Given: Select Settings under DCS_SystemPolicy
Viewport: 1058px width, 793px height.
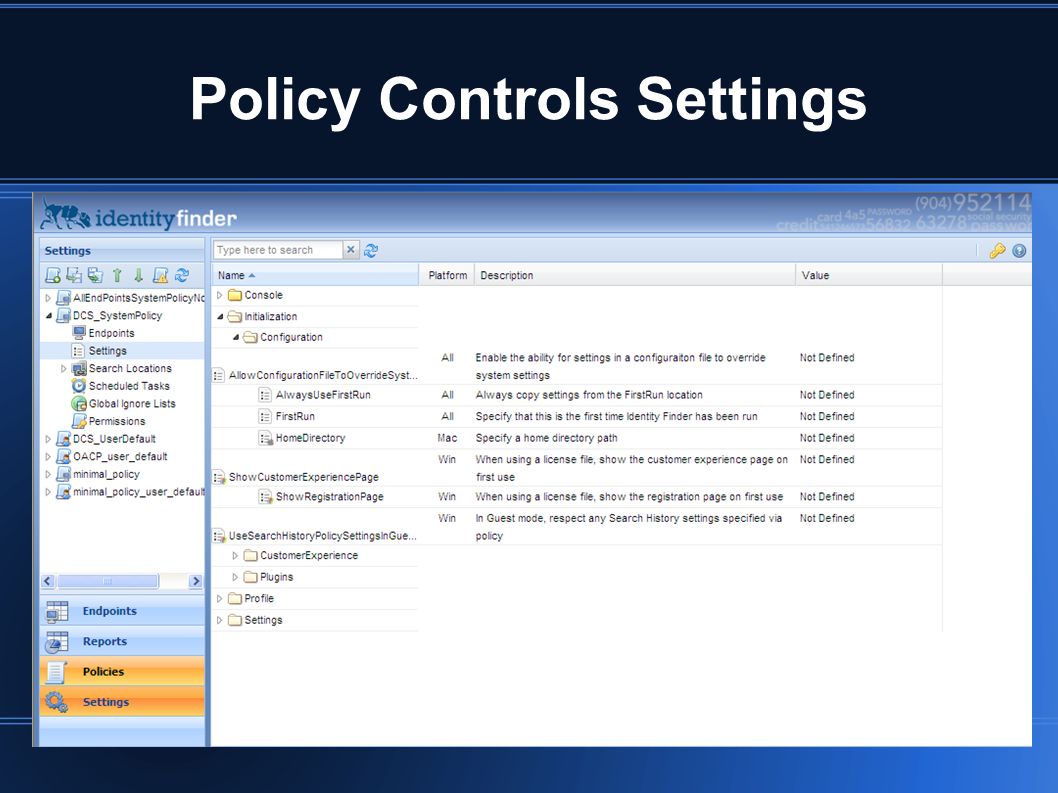Looking at the screenshot, I should 108,351.
